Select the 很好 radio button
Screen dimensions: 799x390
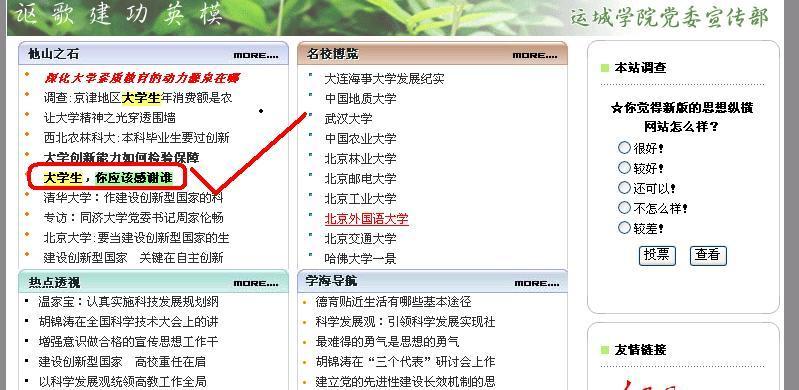pos(624,148)
